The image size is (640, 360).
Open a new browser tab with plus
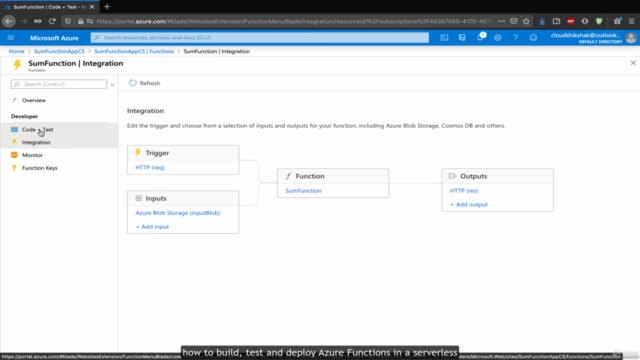click(107, 7)
